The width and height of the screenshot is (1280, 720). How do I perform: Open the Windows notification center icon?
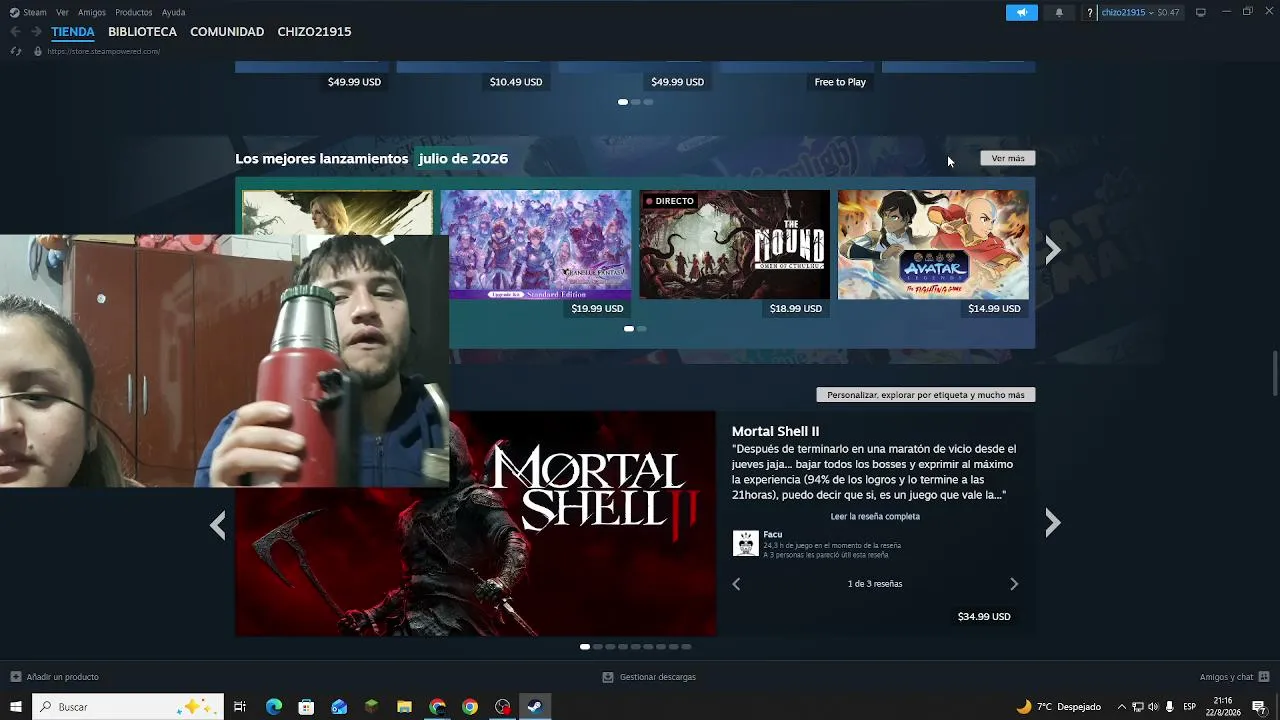tap(1259, 707)
